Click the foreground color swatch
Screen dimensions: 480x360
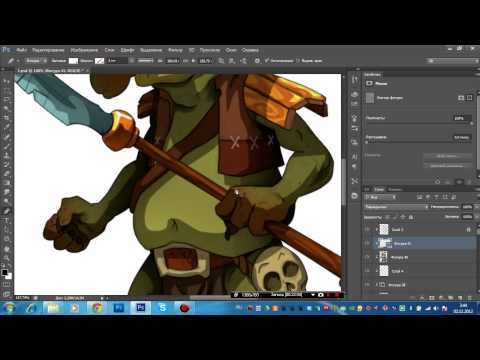click(x=4, y=272)
